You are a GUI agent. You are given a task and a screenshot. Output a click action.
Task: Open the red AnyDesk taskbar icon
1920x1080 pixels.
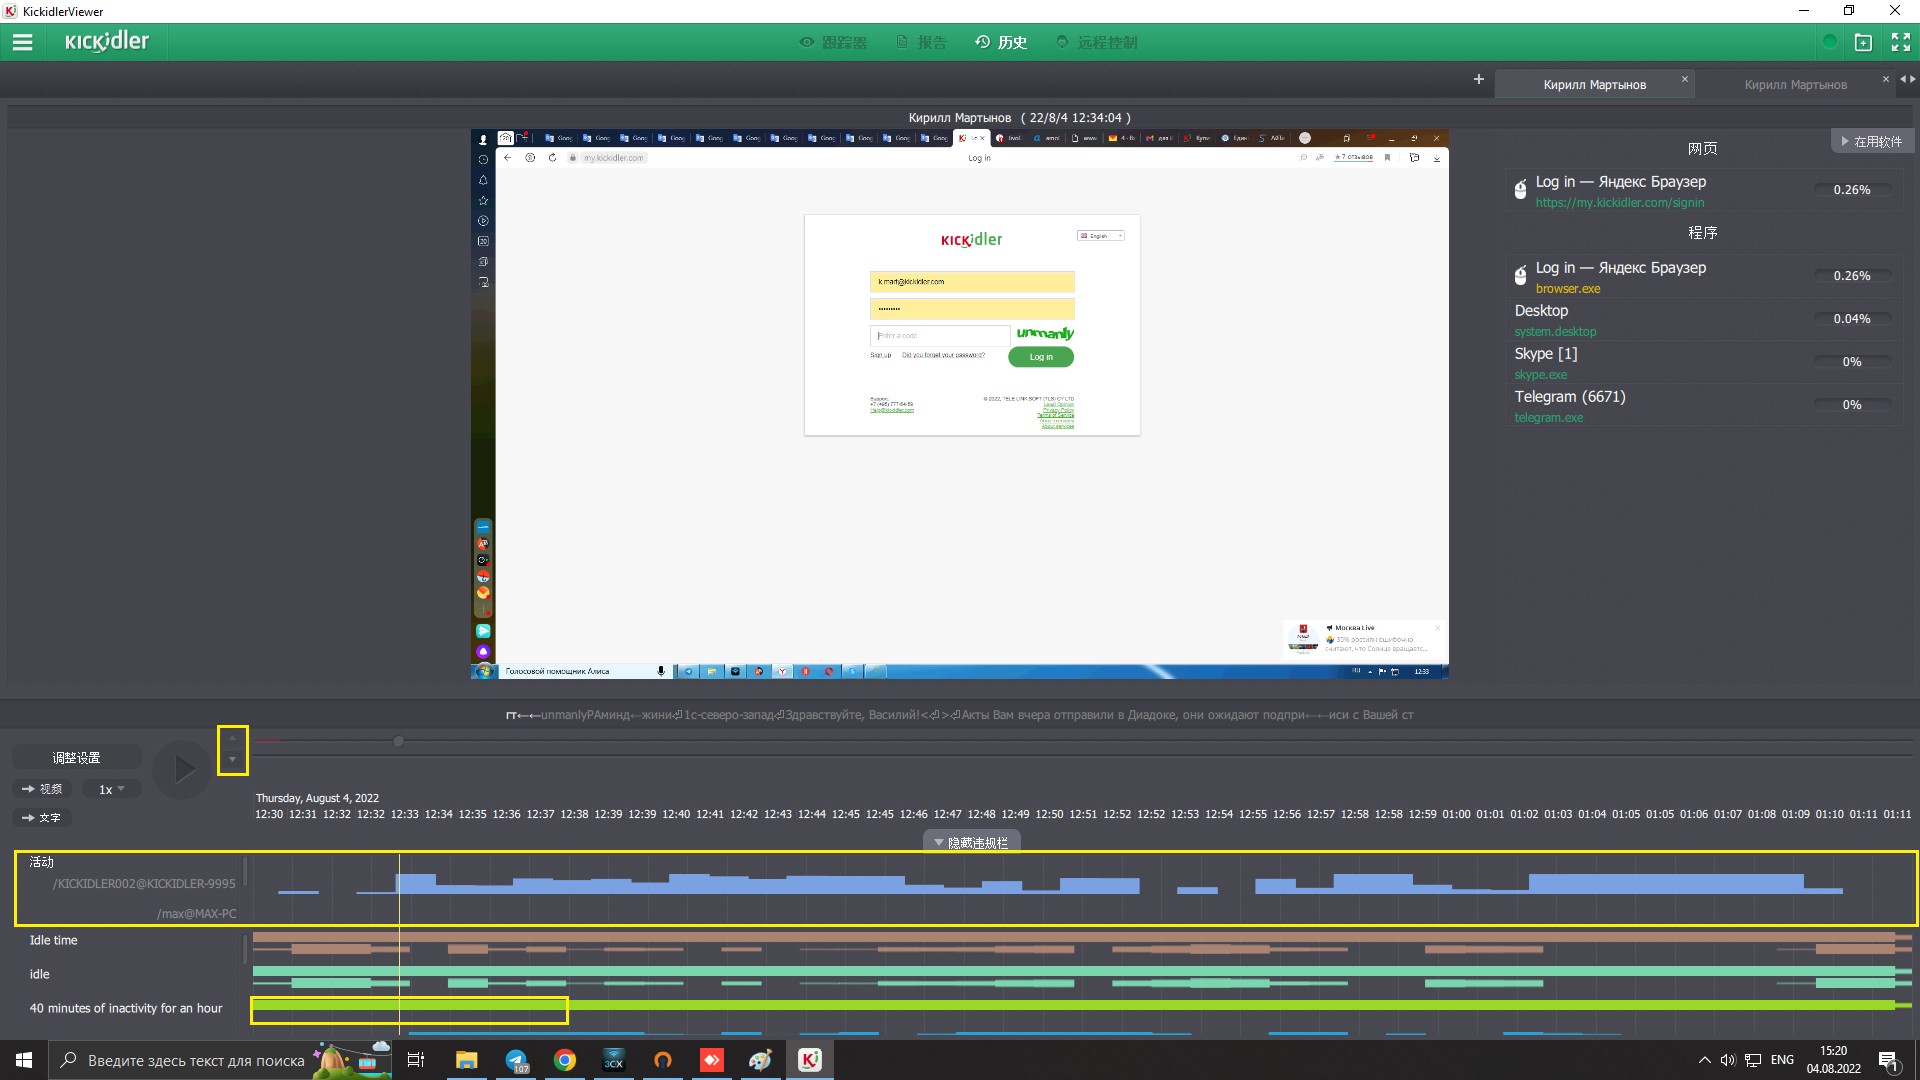[712, 1060]
